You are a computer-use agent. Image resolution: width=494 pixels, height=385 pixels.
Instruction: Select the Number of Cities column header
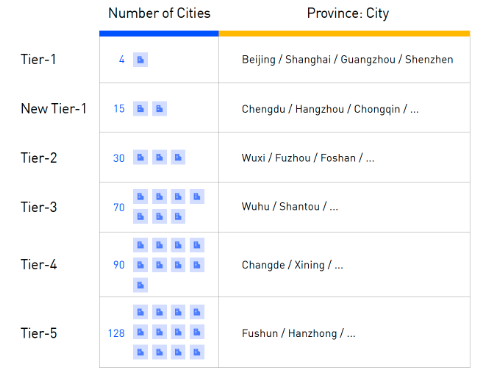(159, 13)
